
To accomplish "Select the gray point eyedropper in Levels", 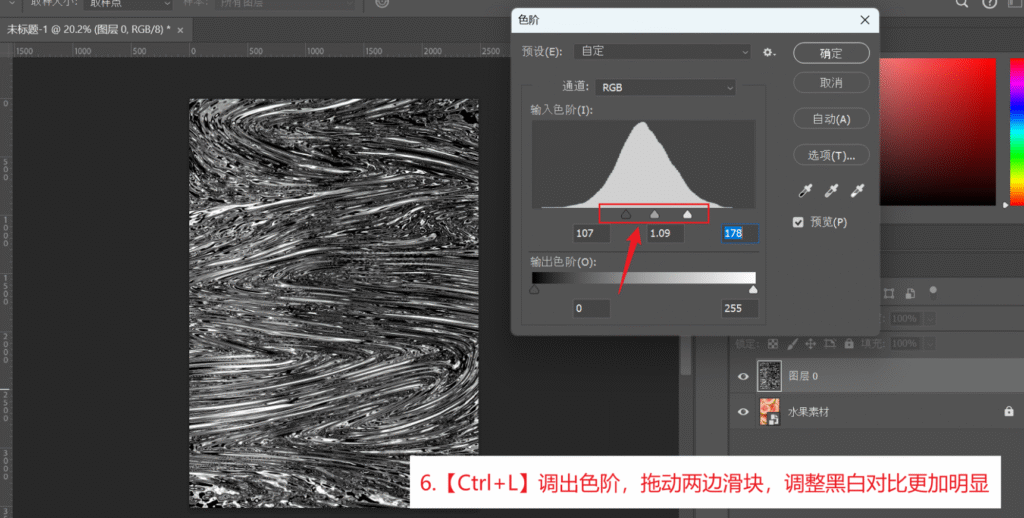I will click(x=831, y=190).
